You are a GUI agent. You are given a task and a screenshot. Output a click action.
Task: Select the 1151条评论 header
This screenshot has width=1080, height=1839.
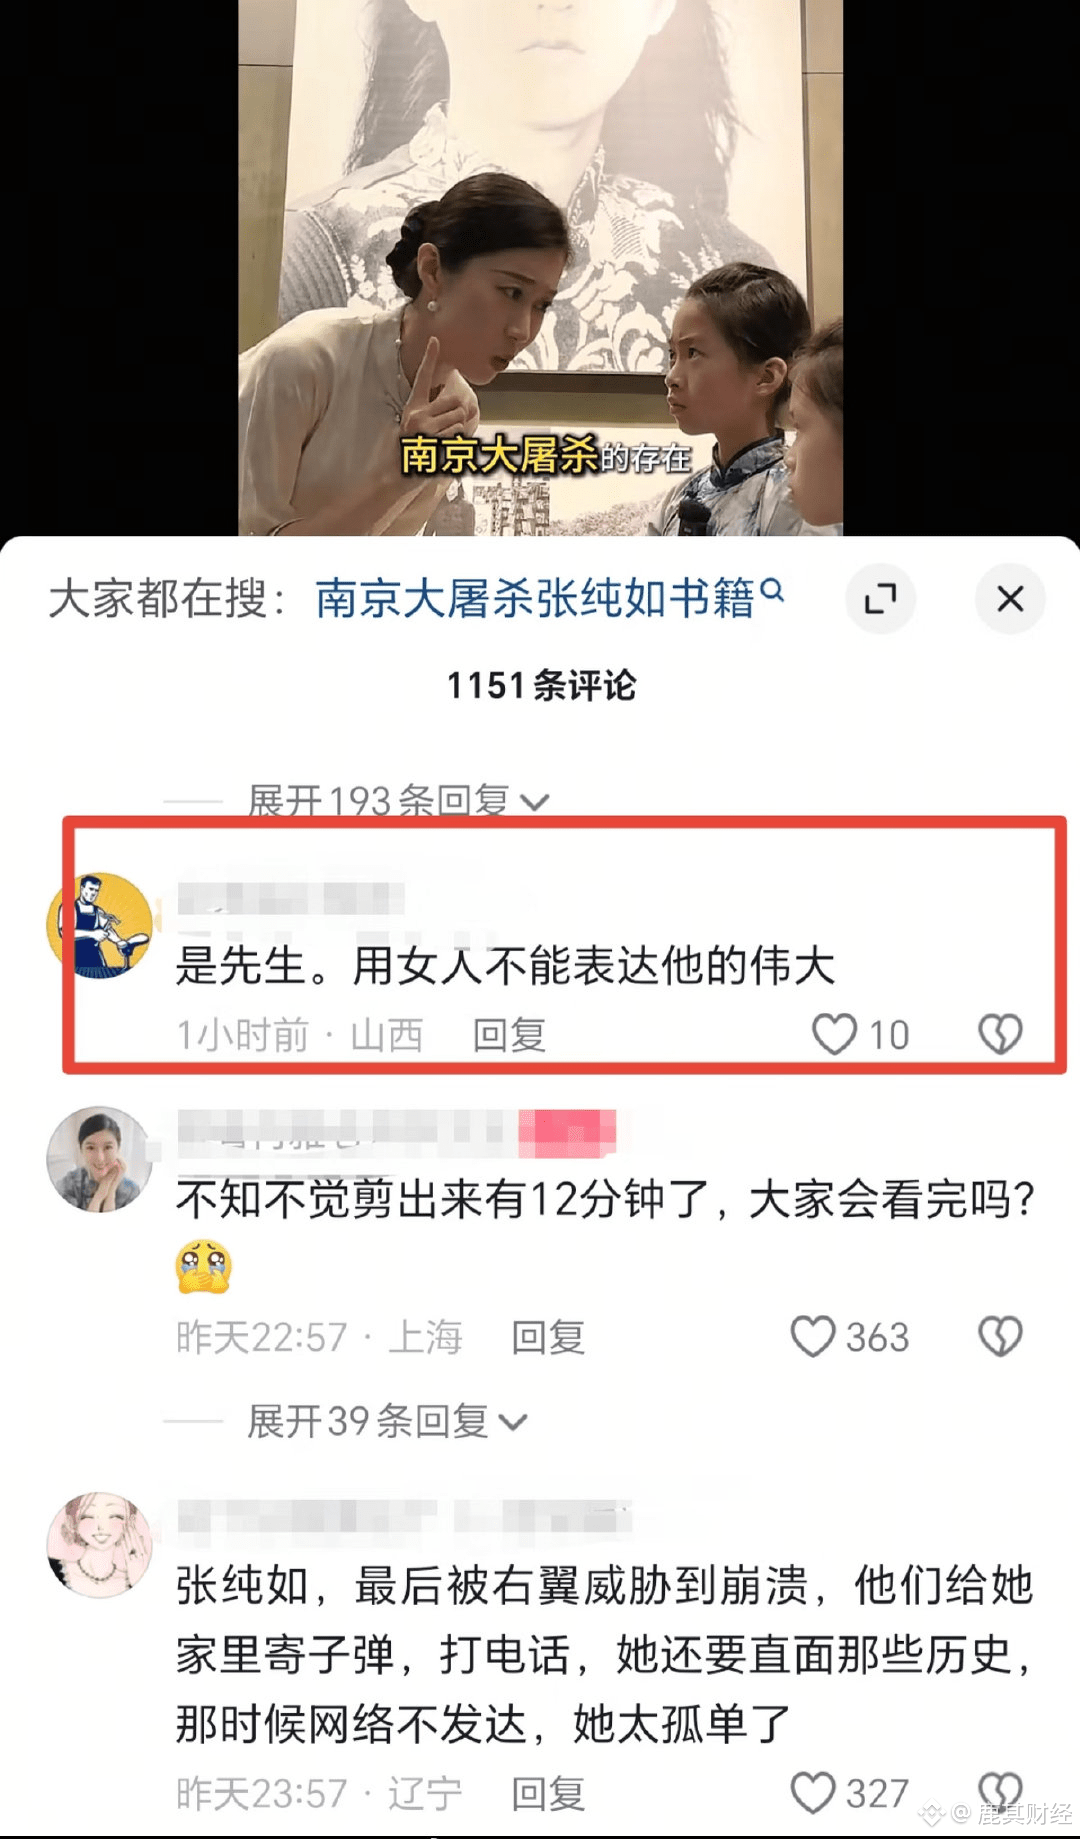[541, 686]
